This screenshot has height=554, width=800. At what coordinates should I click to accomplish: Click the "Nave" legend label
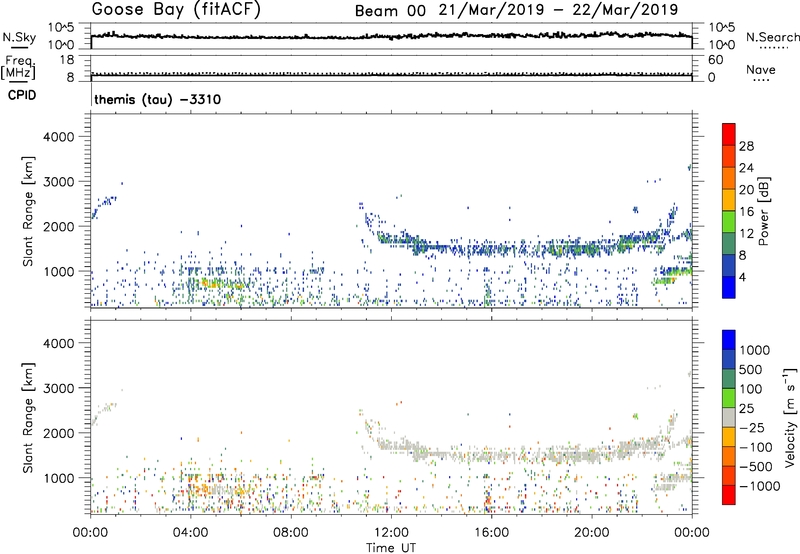pyautogui.click(x=761, y=69)
